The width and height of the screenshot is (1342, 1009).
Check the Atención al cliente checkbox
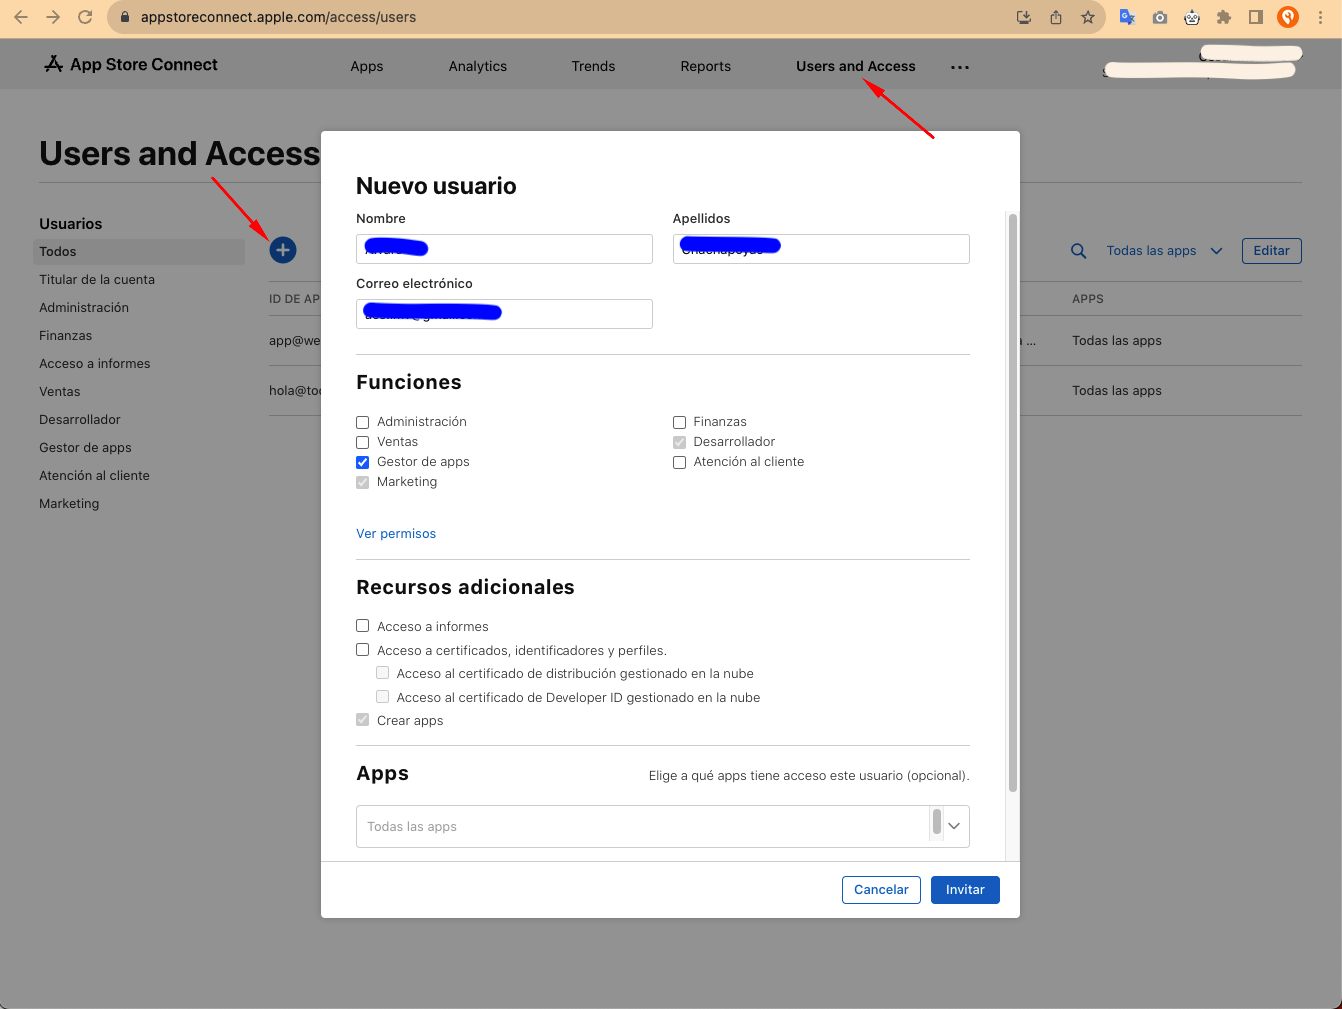tap(679, 462)
